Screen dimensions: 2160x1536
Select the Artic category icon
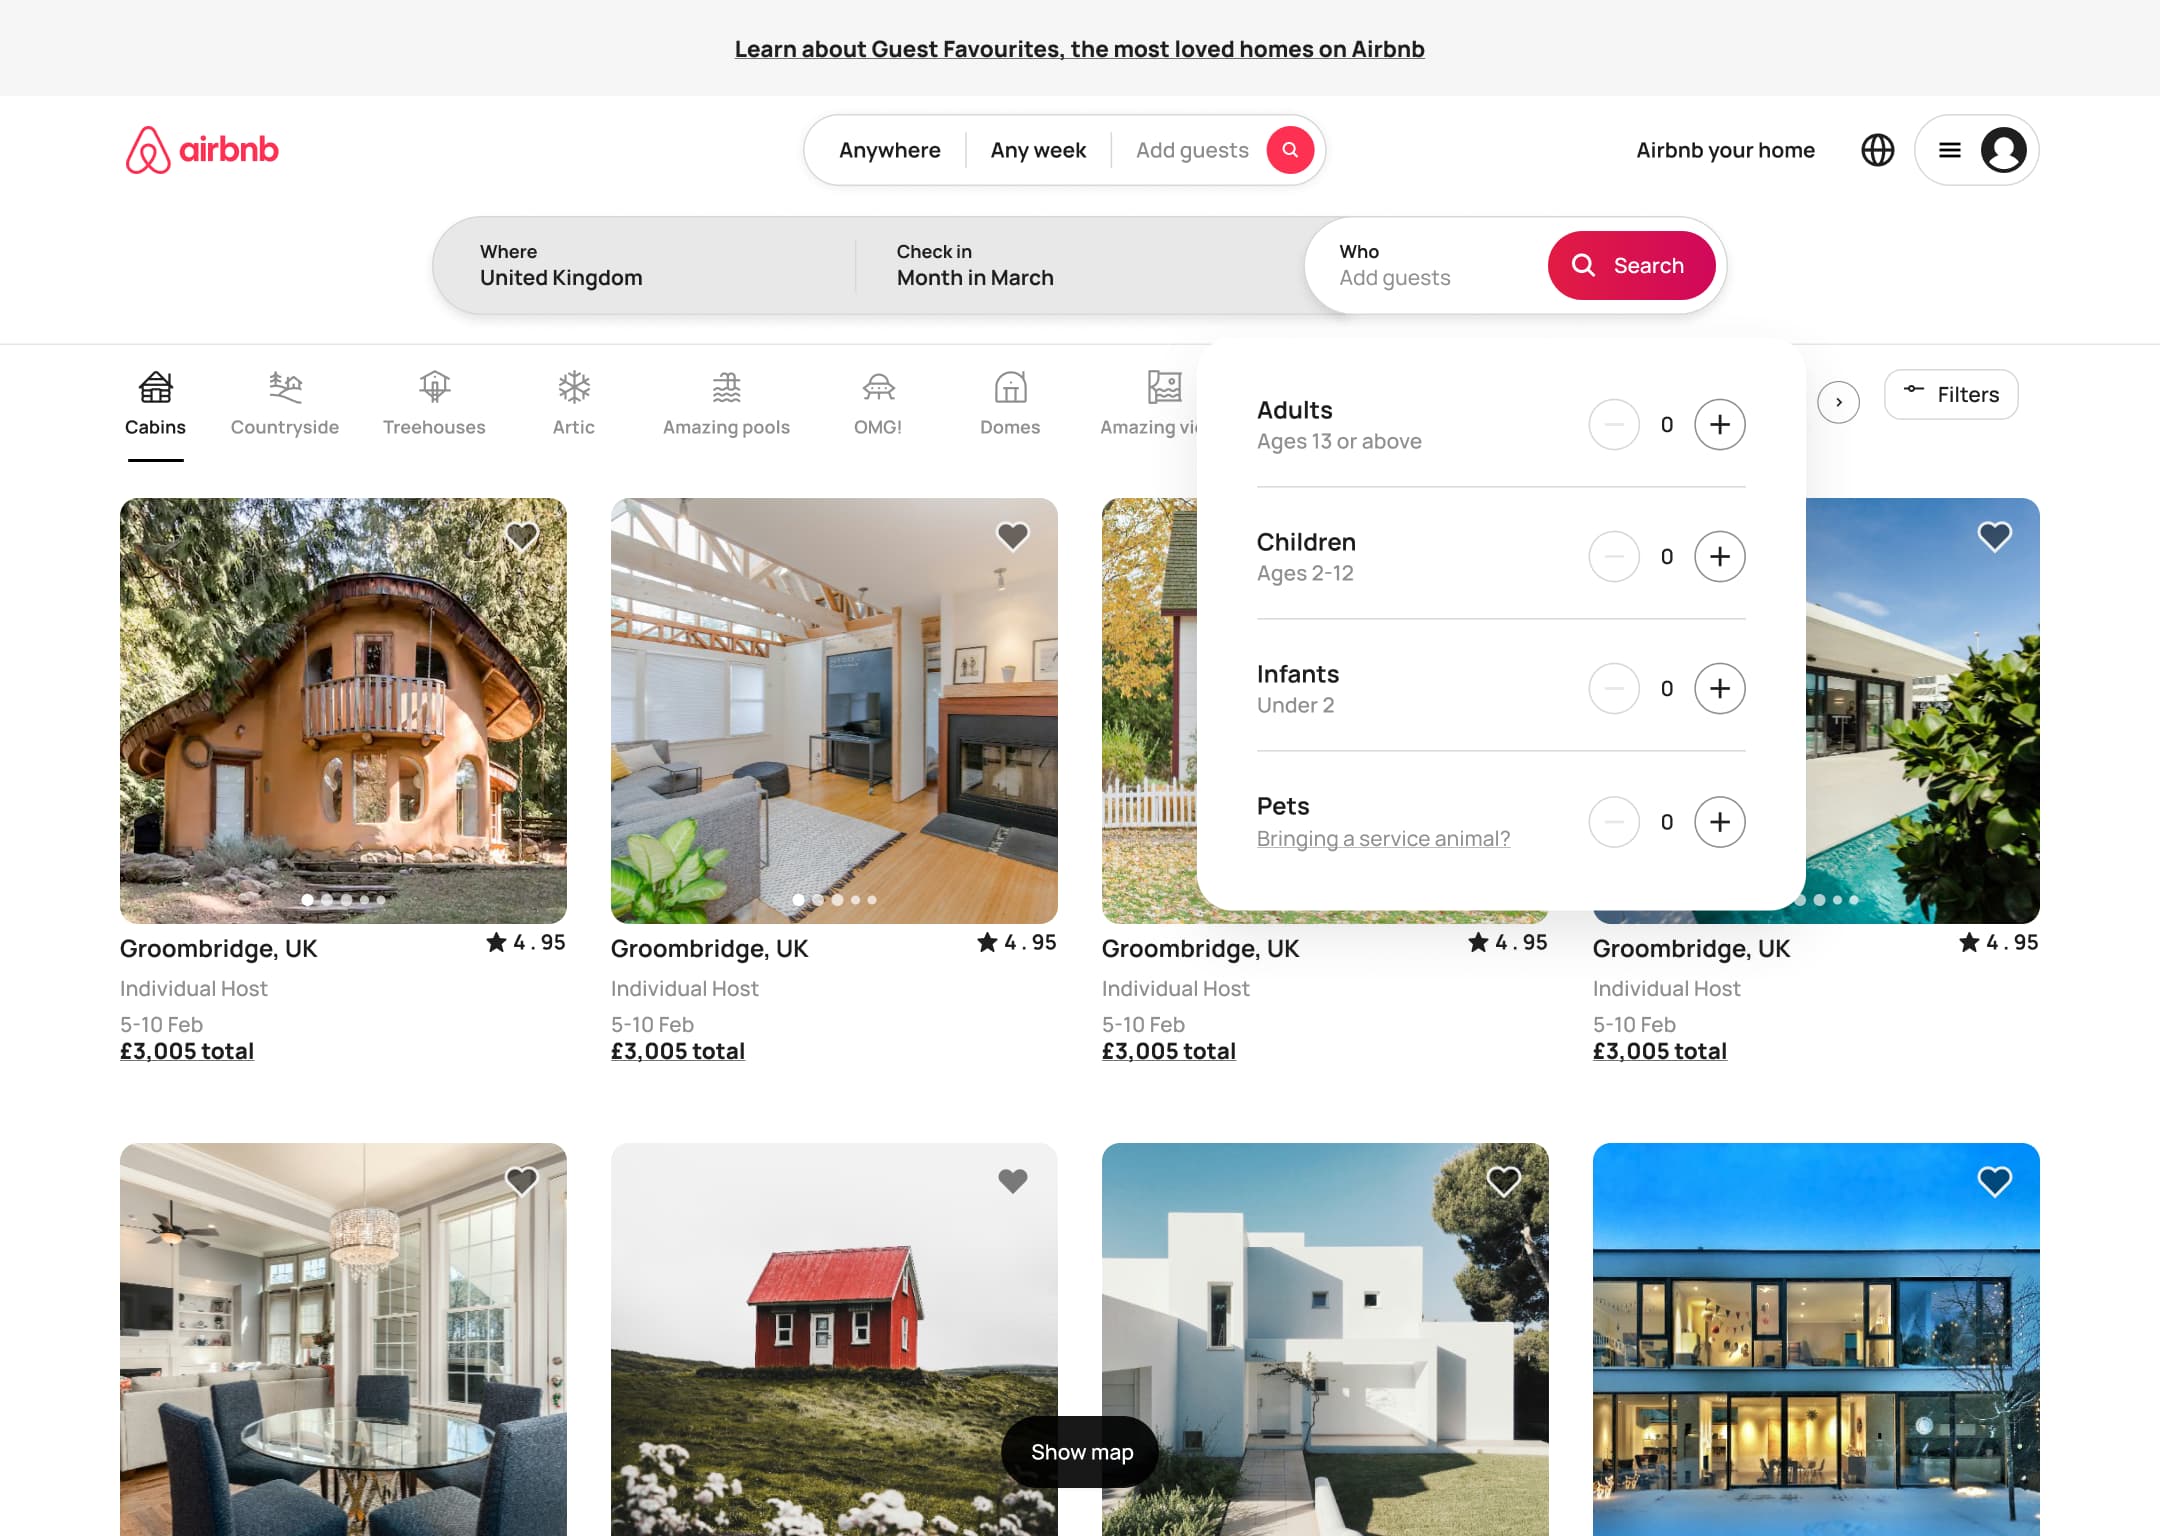(574, 387)
